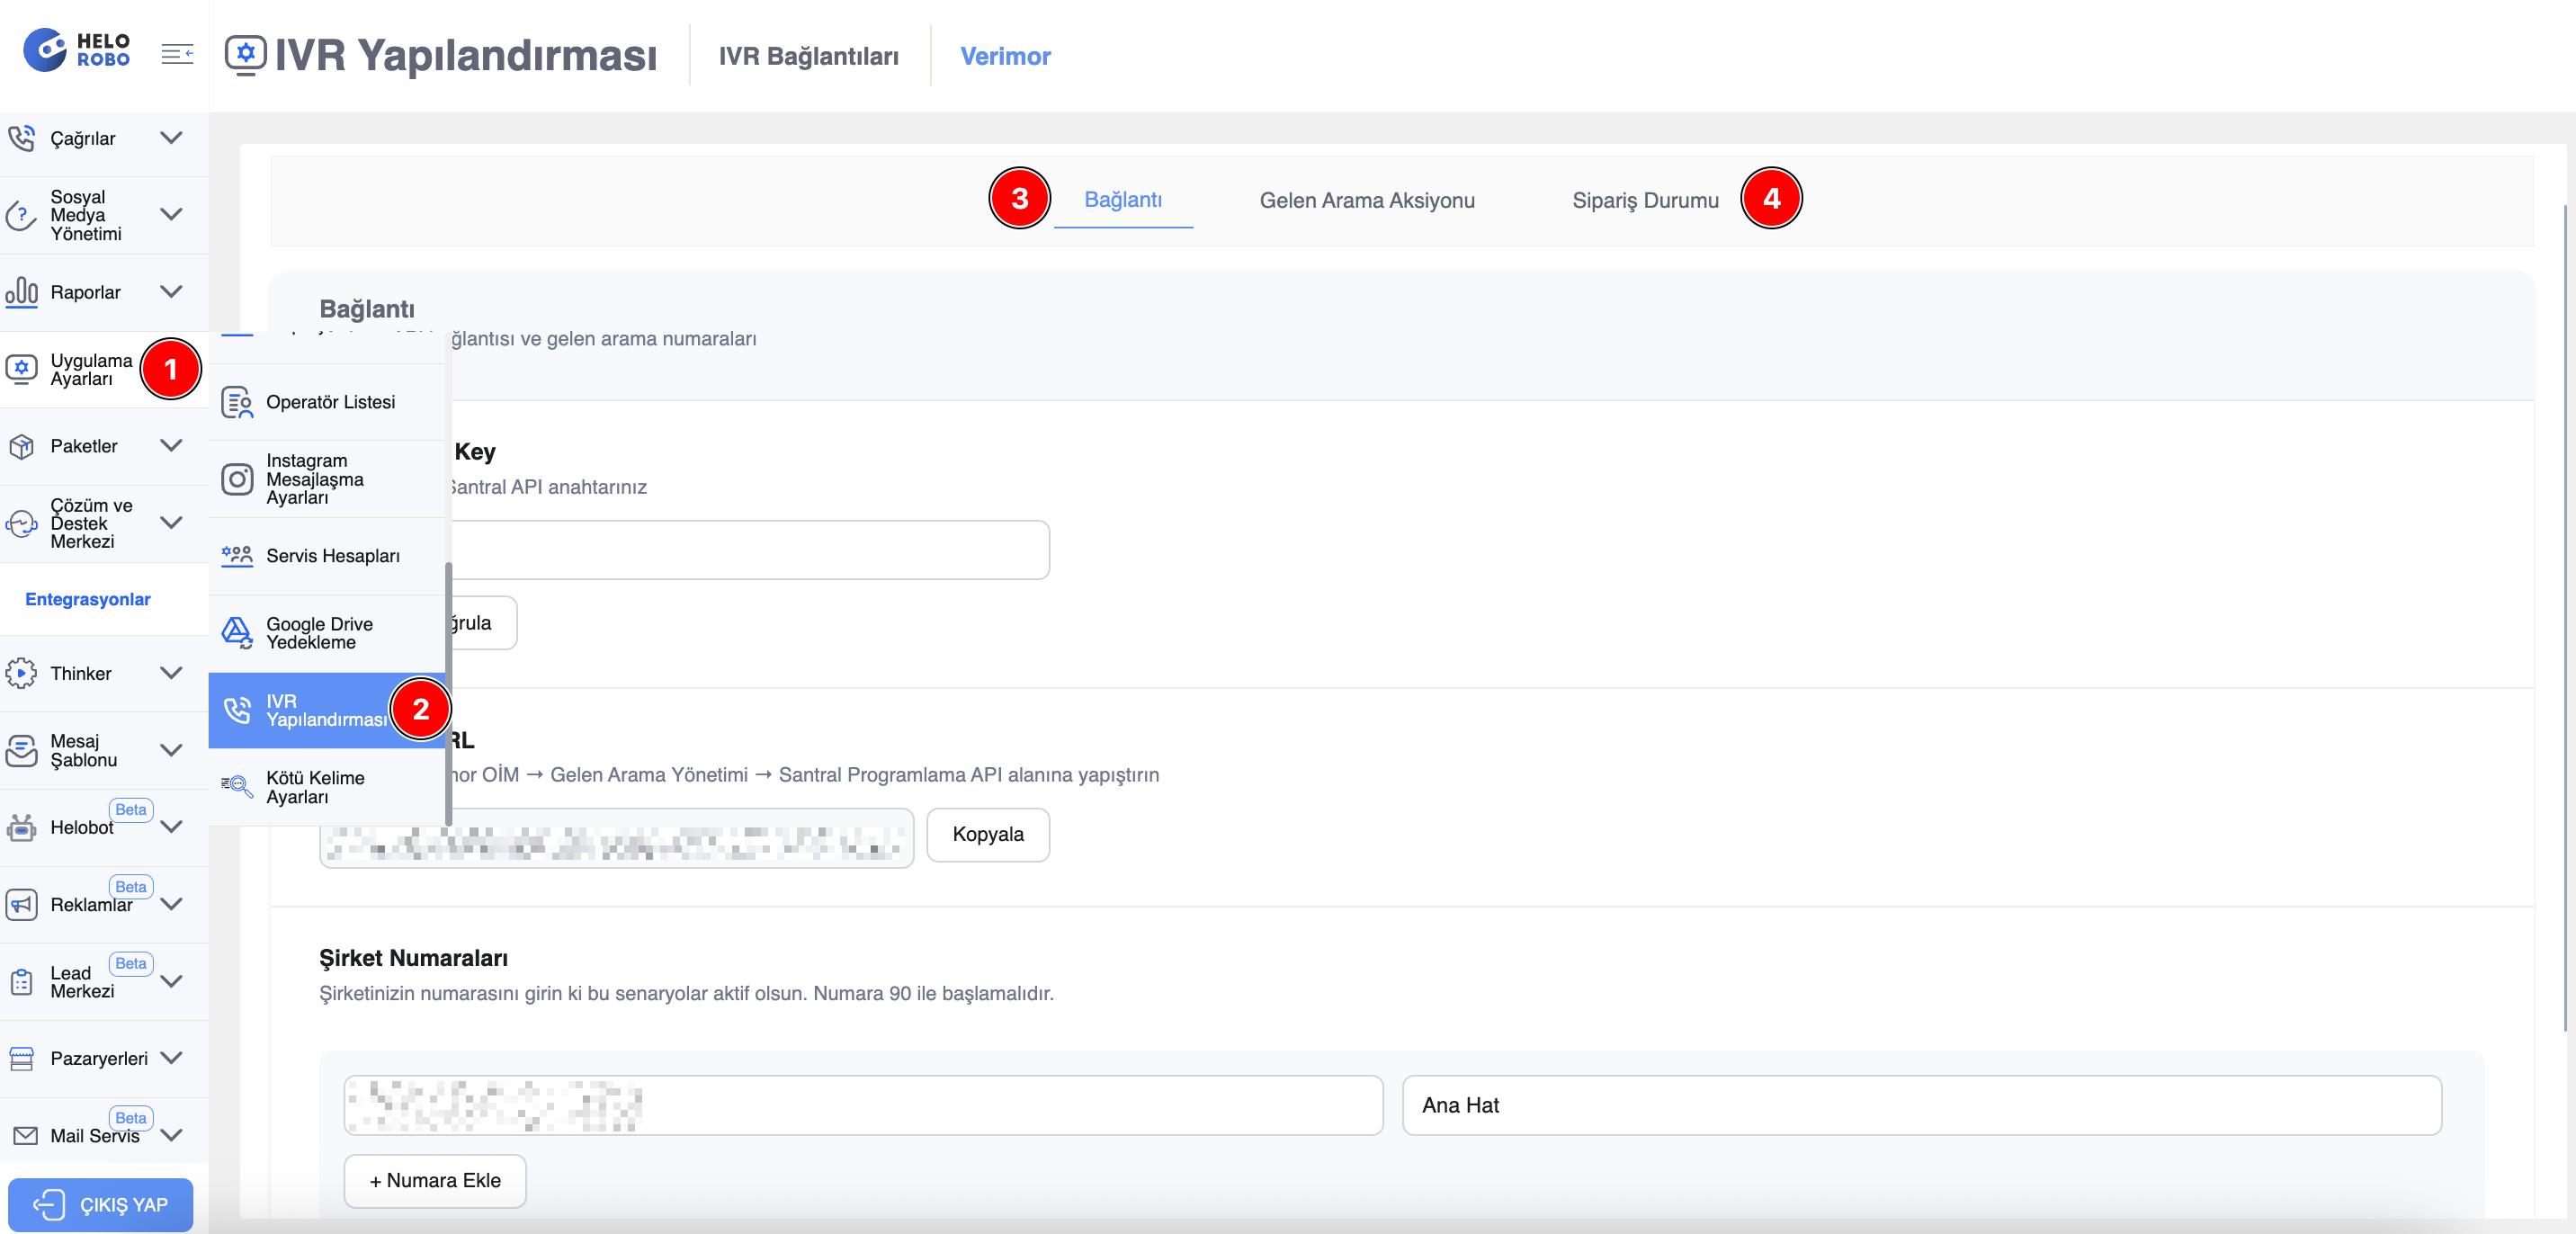Collapse the sidebar menu toggle icon

point(177,54)
